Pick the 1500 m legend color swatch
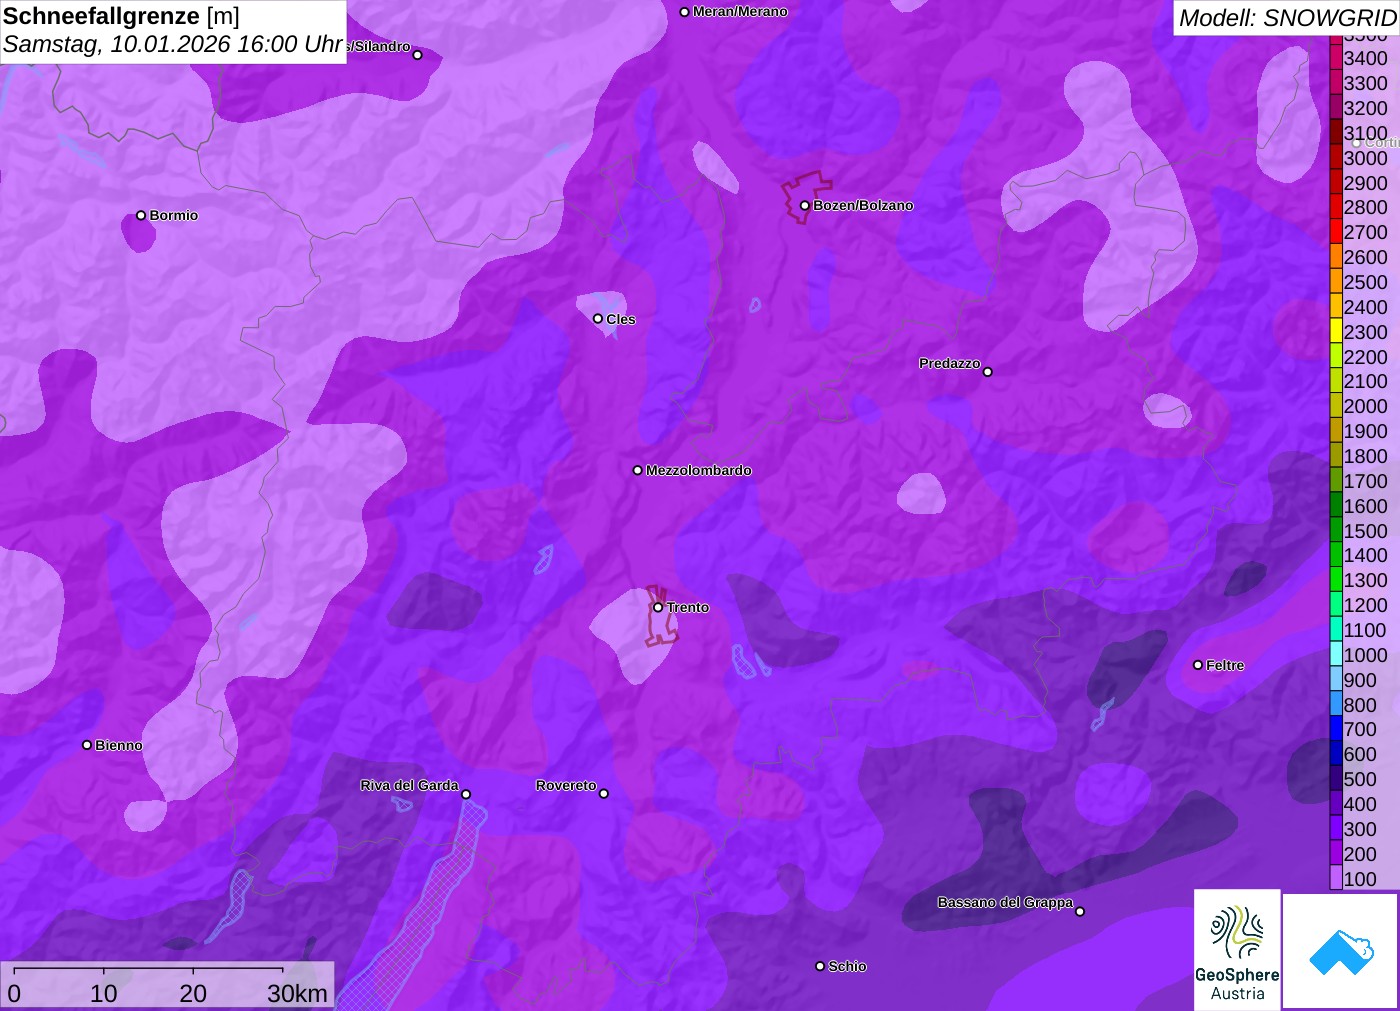Viewport: 1400px width, 1011px height. pyautogui.click(x=1336, y=530)
